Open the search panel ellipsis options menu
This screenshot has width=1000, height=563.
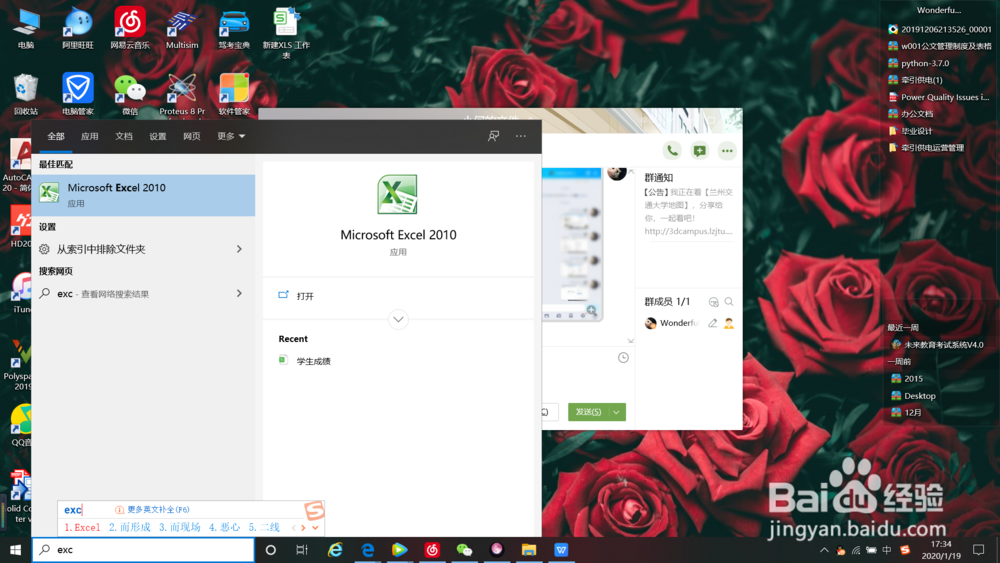point(520,136)
